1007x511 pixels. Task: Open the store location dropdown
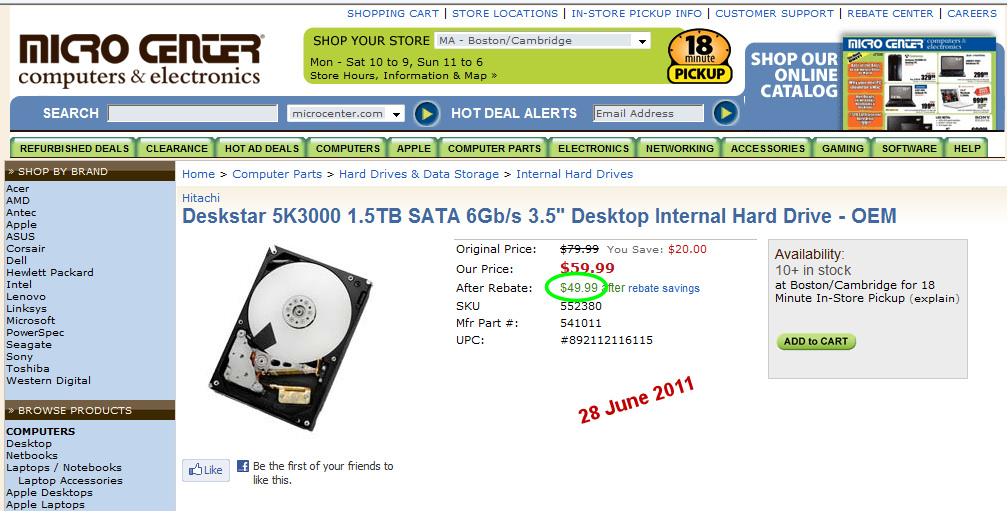542,40
